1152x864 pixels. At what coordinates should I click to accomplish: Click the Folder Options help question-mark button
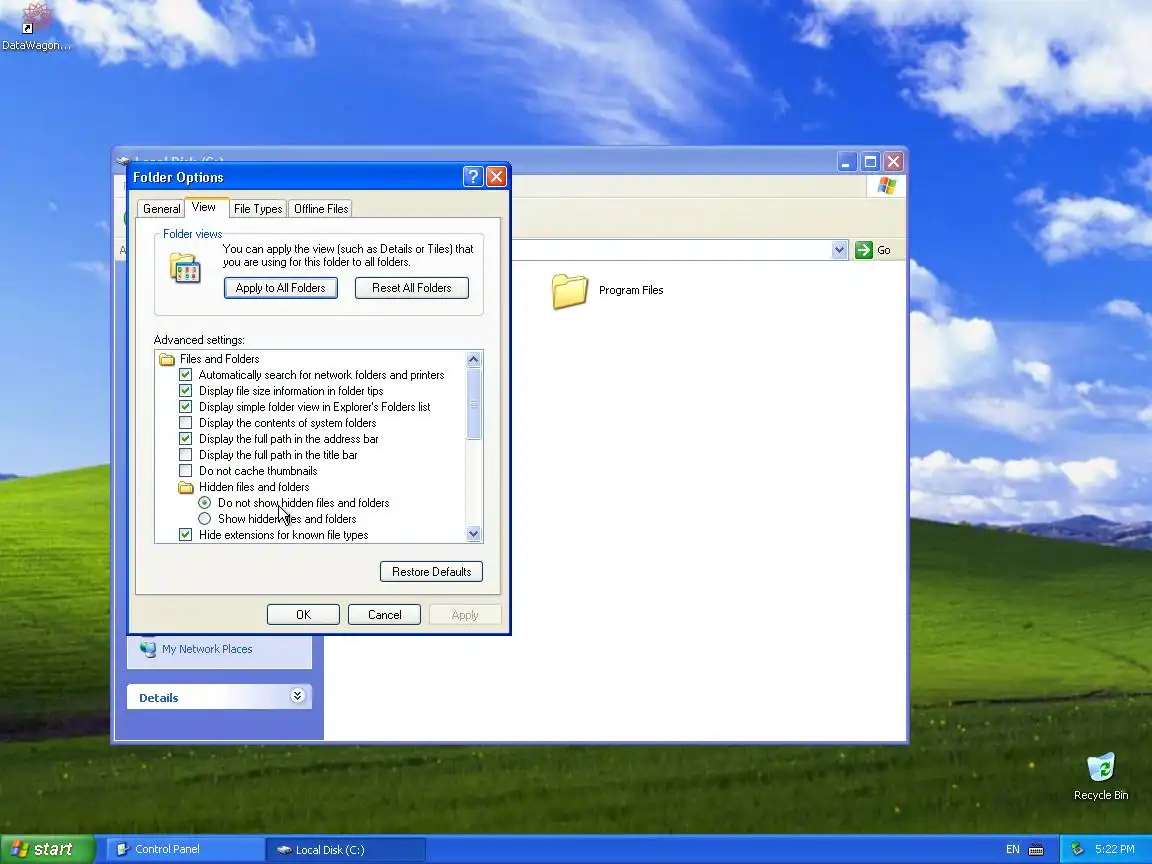coord(473,176)
